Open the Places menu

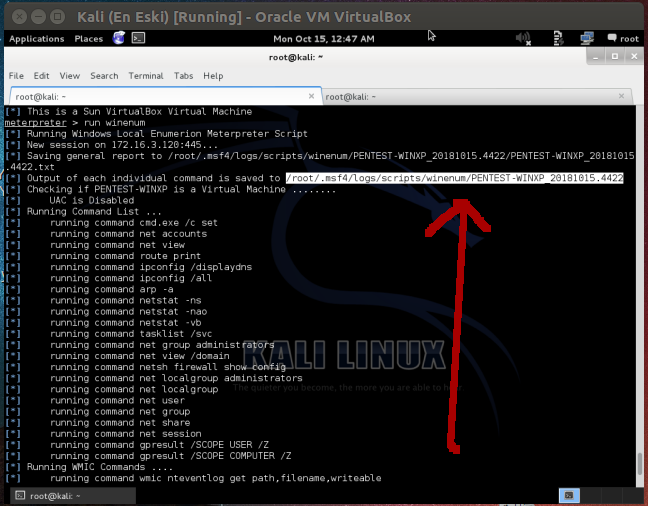click(x=88, y=39)
